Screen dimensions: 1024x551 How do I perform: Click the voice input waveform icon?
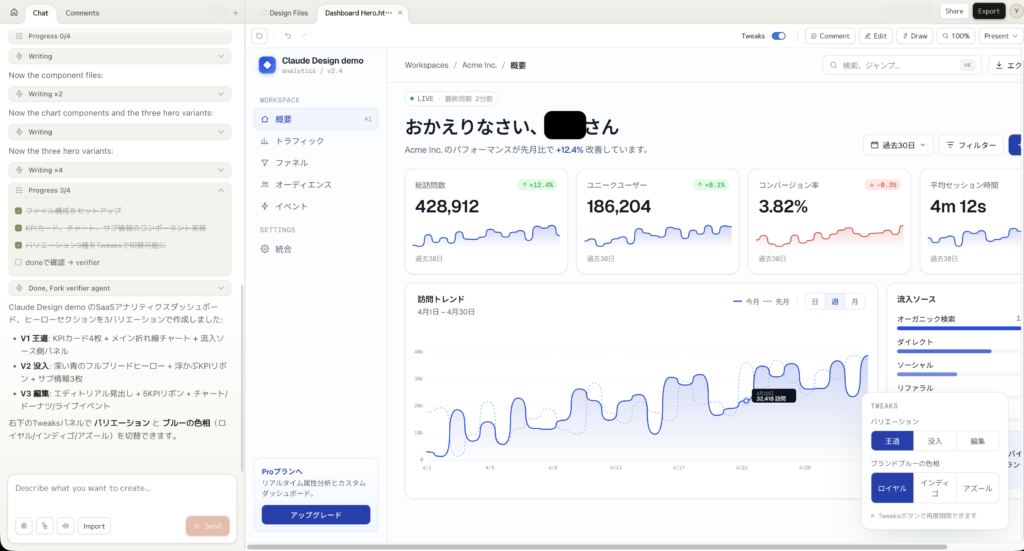click(65, 526)
